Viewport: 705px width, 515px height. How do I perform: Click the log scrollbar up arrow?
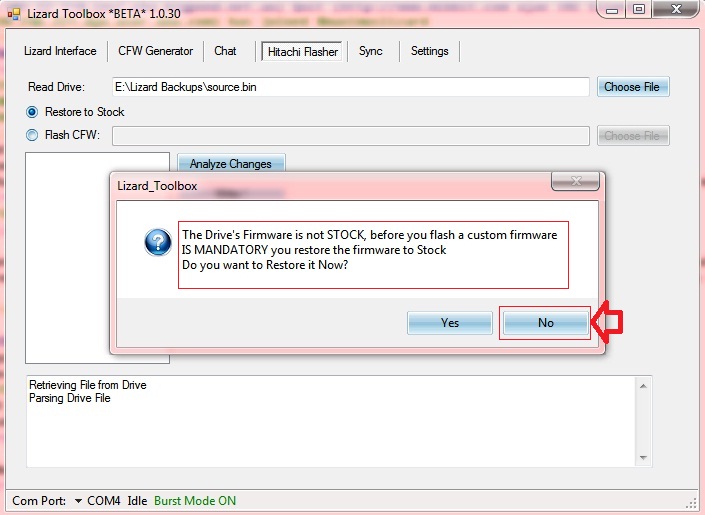pos(643,386)
